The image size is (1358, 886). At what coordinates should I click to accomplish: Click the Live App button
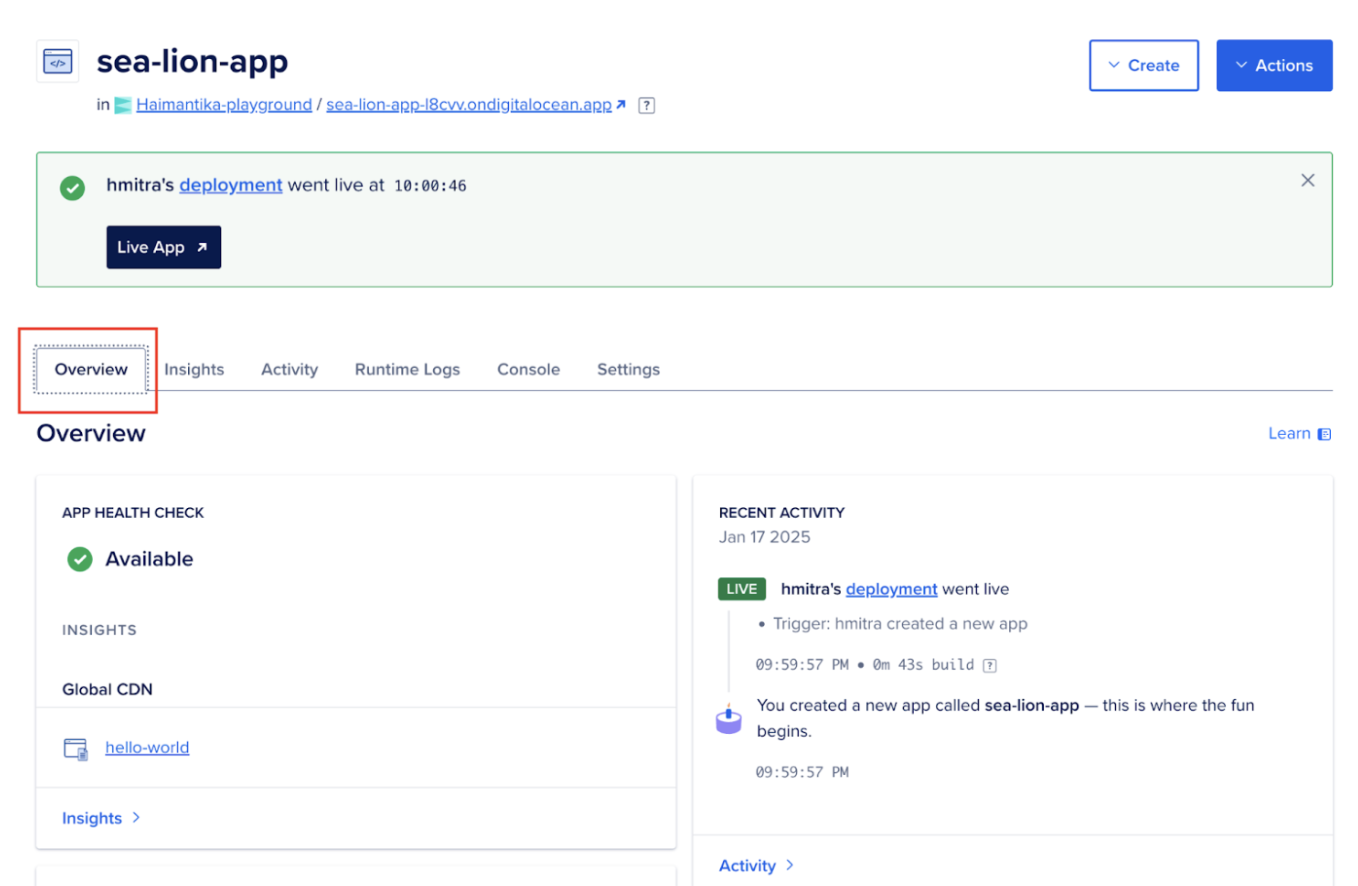pyautogui.click(x=164, y=247)
